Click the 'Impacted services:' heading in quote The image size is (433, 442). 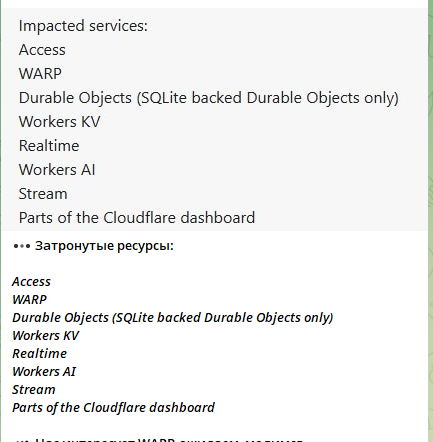(x=83, y=26)
